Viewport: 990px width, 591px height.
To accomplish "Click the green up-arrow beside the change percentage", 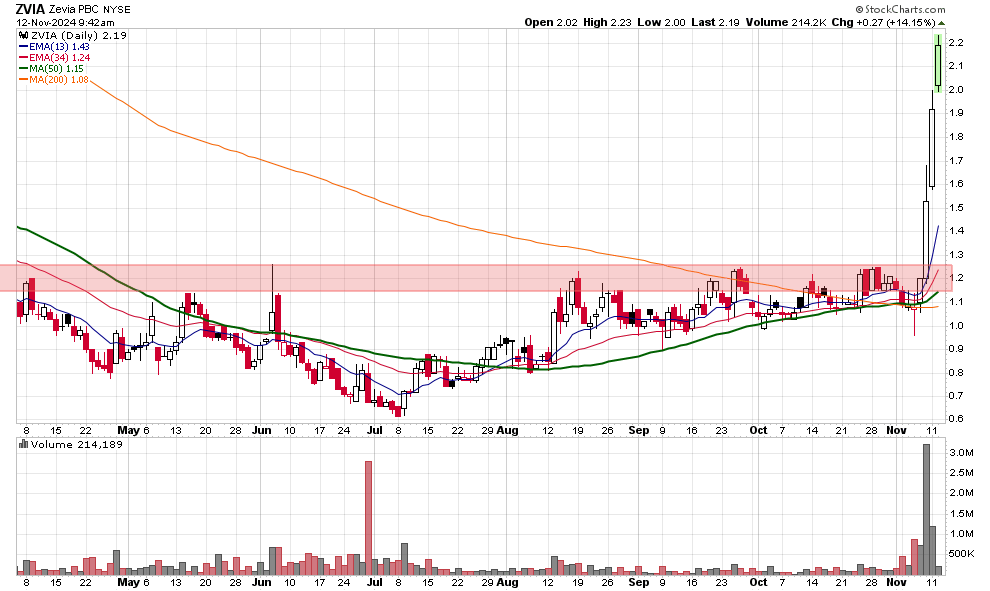I will [x=941, y=22].
